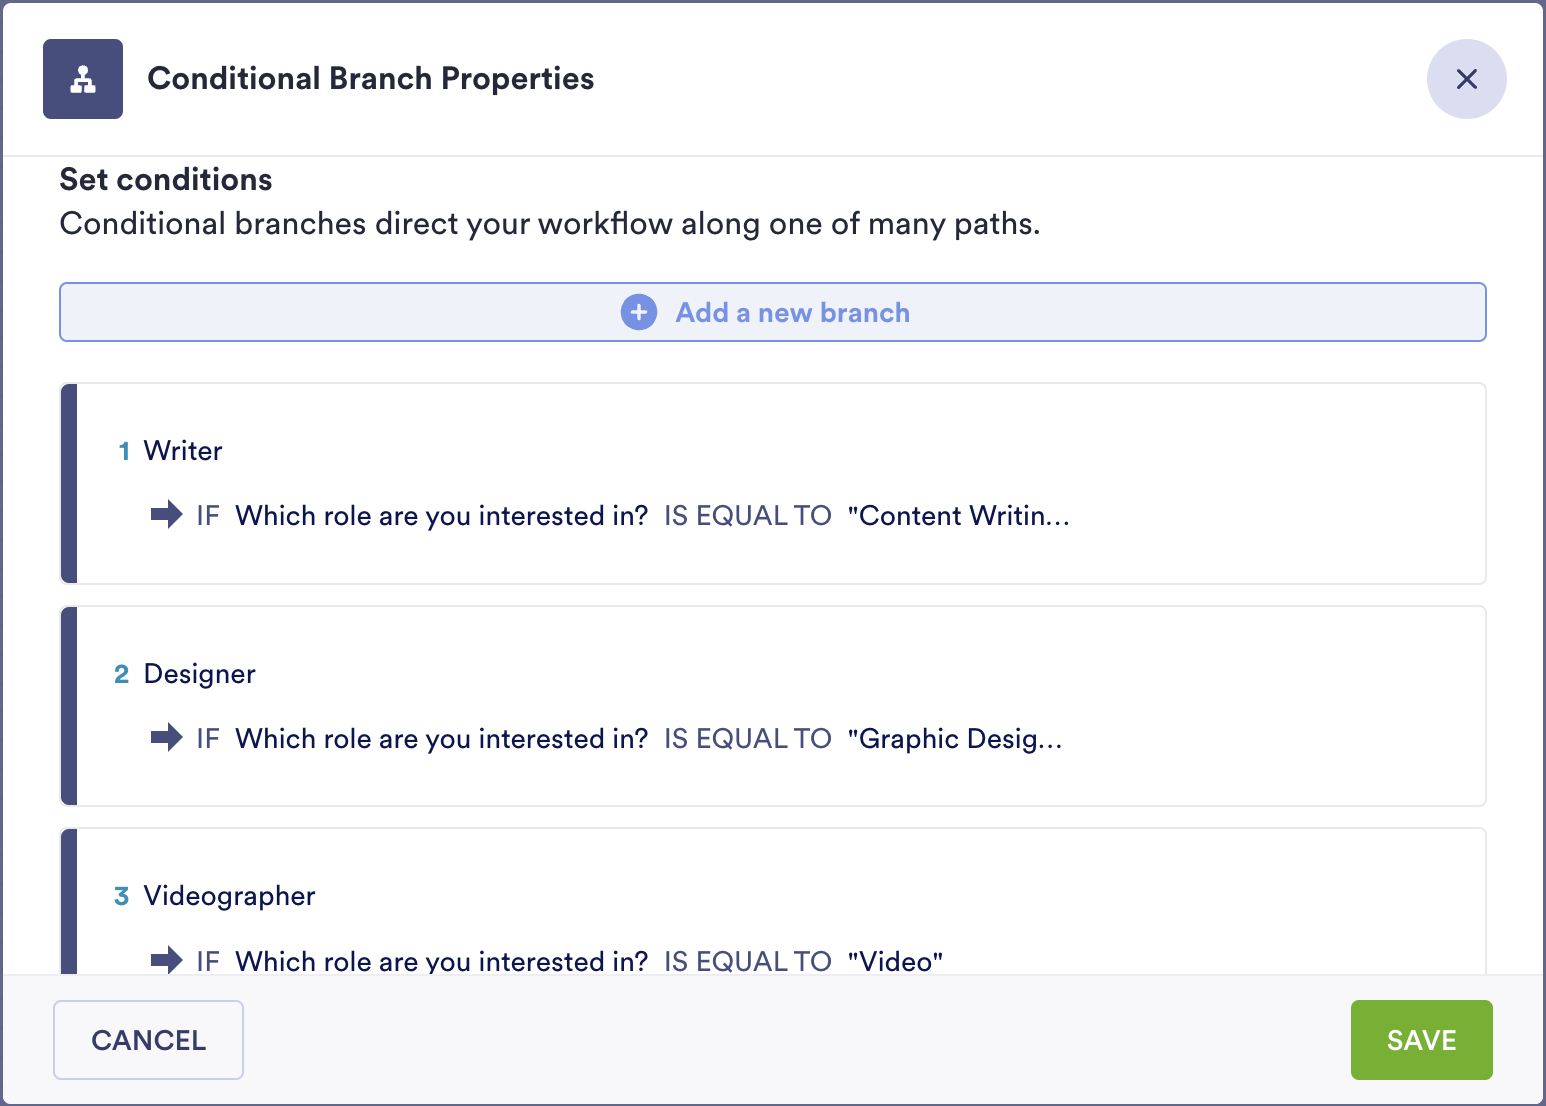Image resolution: width=1546 pixels, height=1106 pixels.
Task: Click IS EQUAL TO operator in Writer branch
Action: (747, 516)
